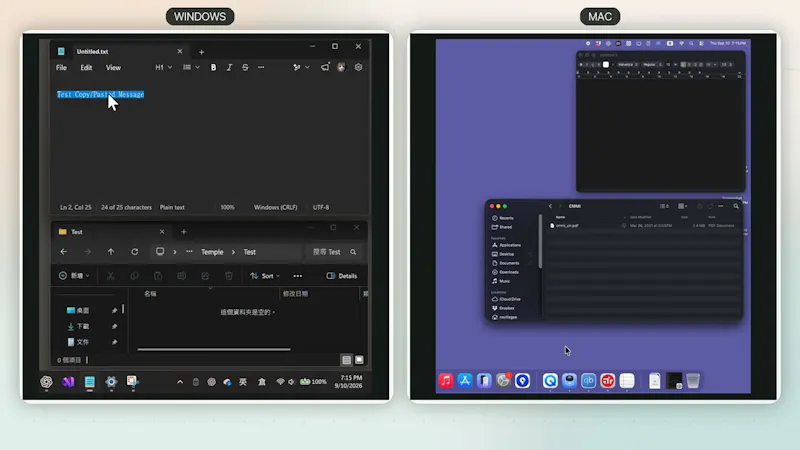800x450 pixels.
Task: Toggle strikethrough formatting in Notepad
Action: coord(245,67)
